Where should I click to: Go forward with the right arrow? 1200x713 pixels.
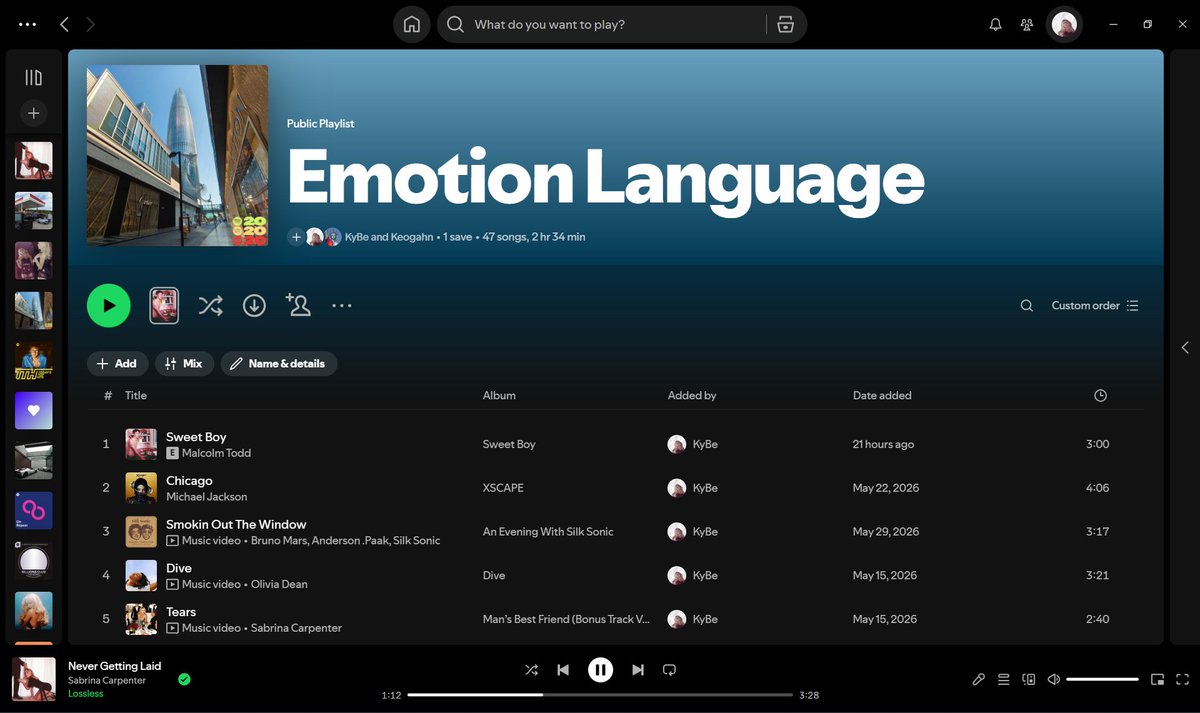91,24
